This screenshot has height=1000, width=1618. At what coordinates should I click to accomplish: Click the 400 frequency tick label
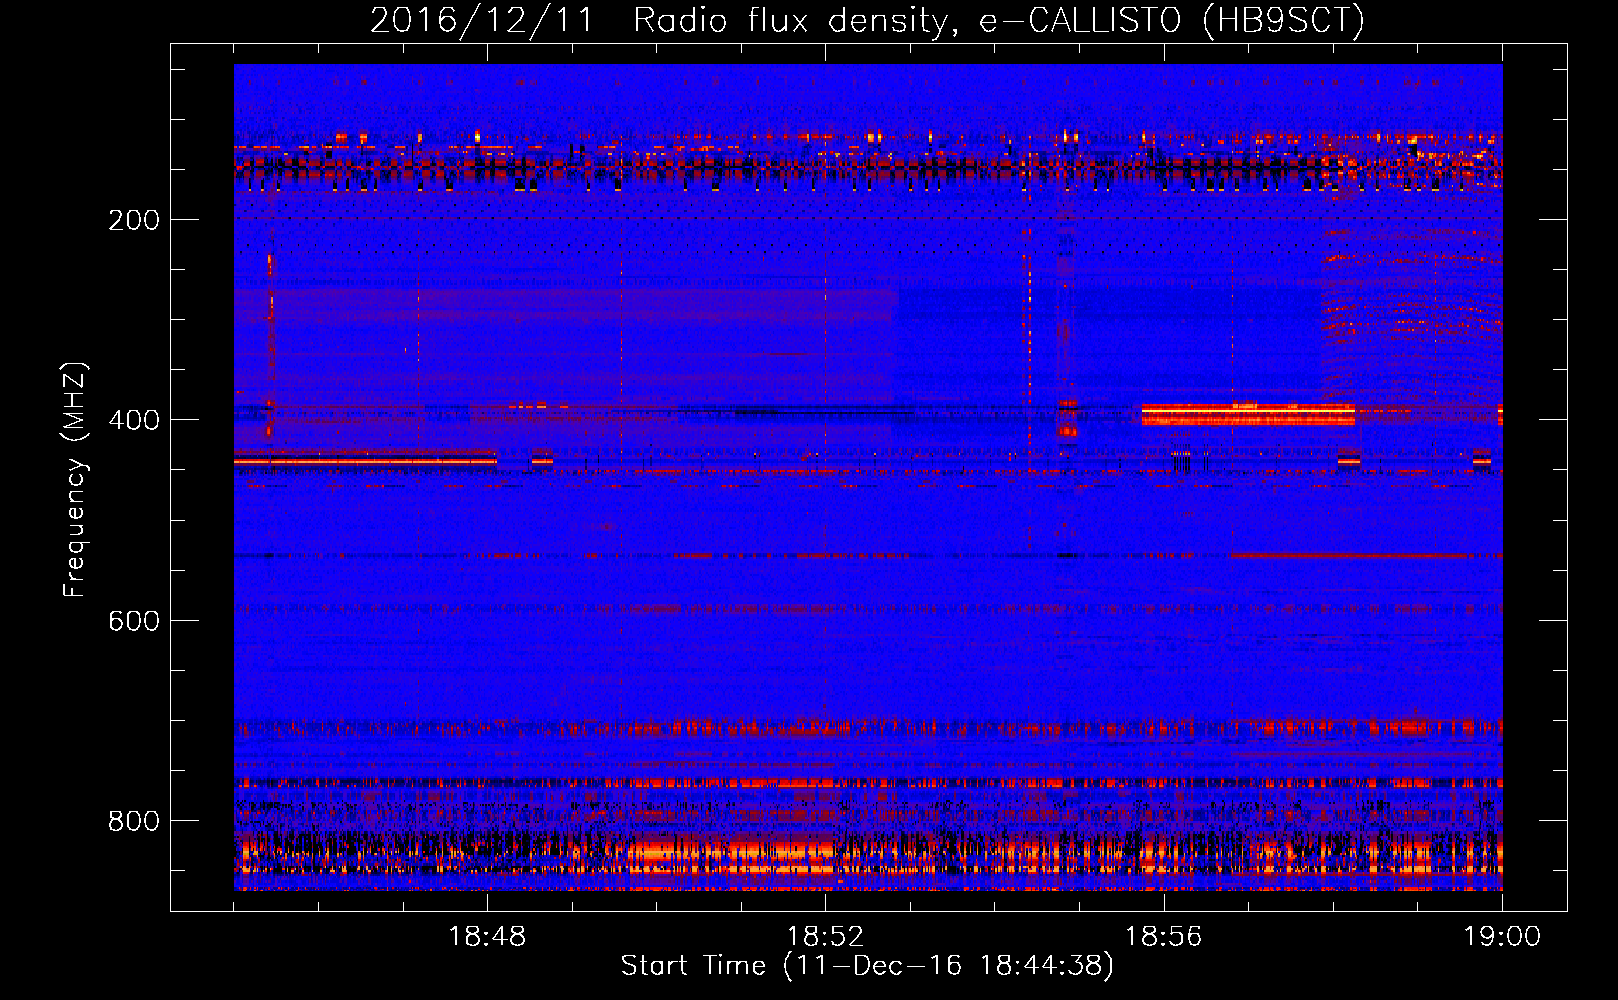[134, 420]
